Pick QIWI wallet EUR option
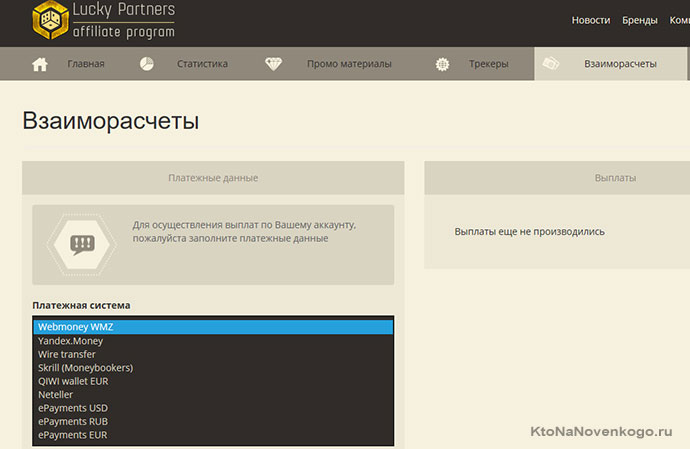Viewport: 690px width, 449px height. click(x=213, y=381)
